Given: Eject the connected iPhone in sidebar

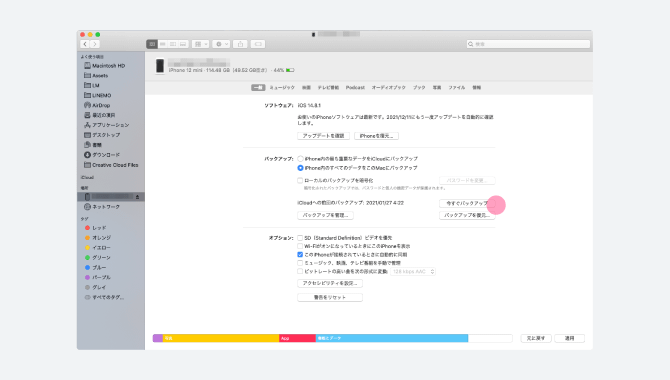Looking at the screenshot, I should (138, 197).
